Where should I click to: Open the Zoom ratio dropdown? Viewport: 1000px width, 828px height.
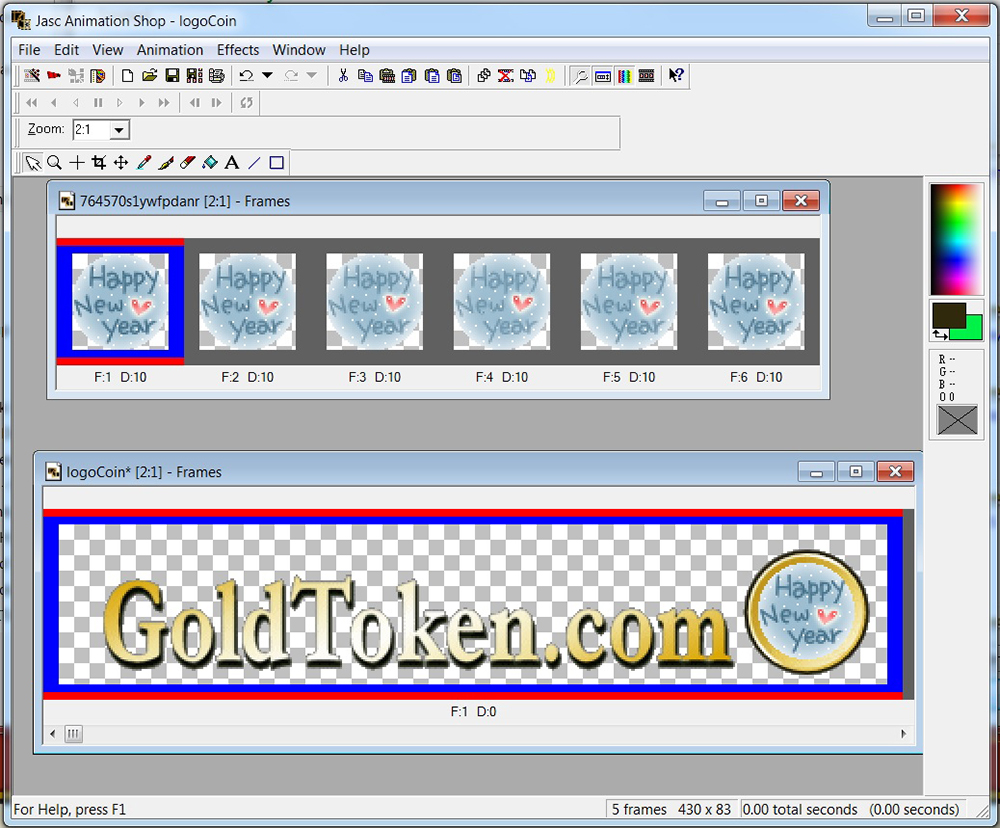click(x=120, y=130)
